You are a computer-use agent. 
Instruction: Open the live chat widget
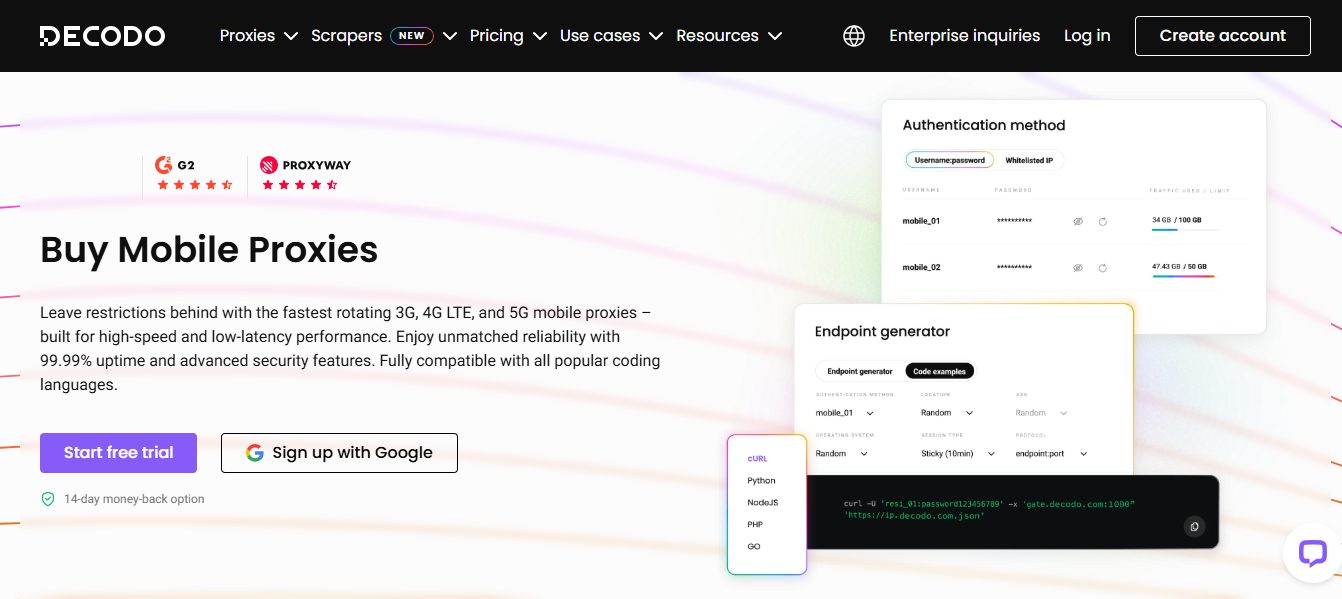[x=1311, y=553]
